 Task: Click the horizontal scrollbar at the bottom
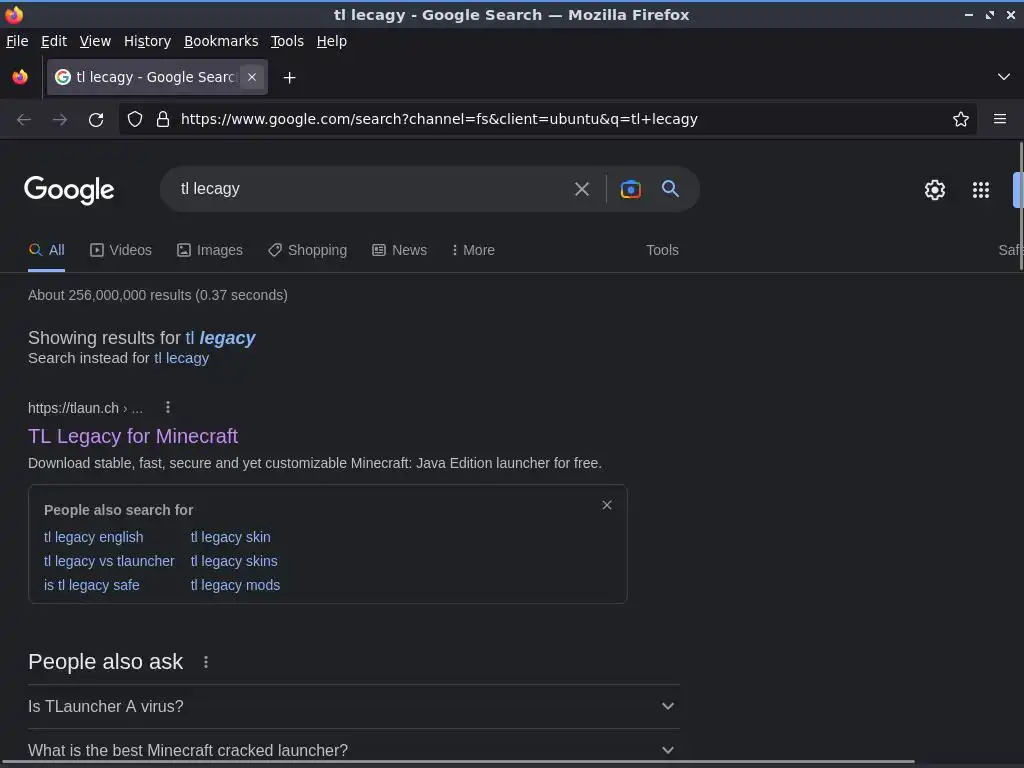point(457,762)
